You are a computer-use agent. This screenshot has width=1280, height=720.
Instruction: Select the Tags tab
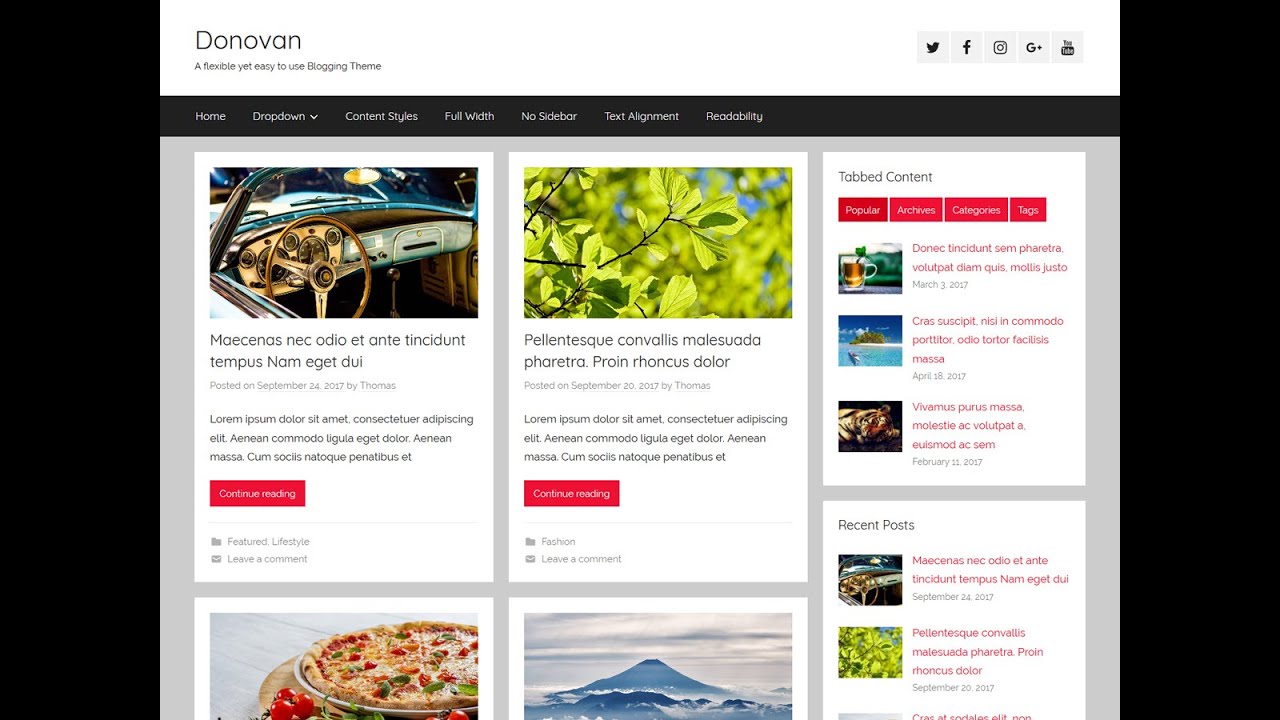tap(1028, 210)
